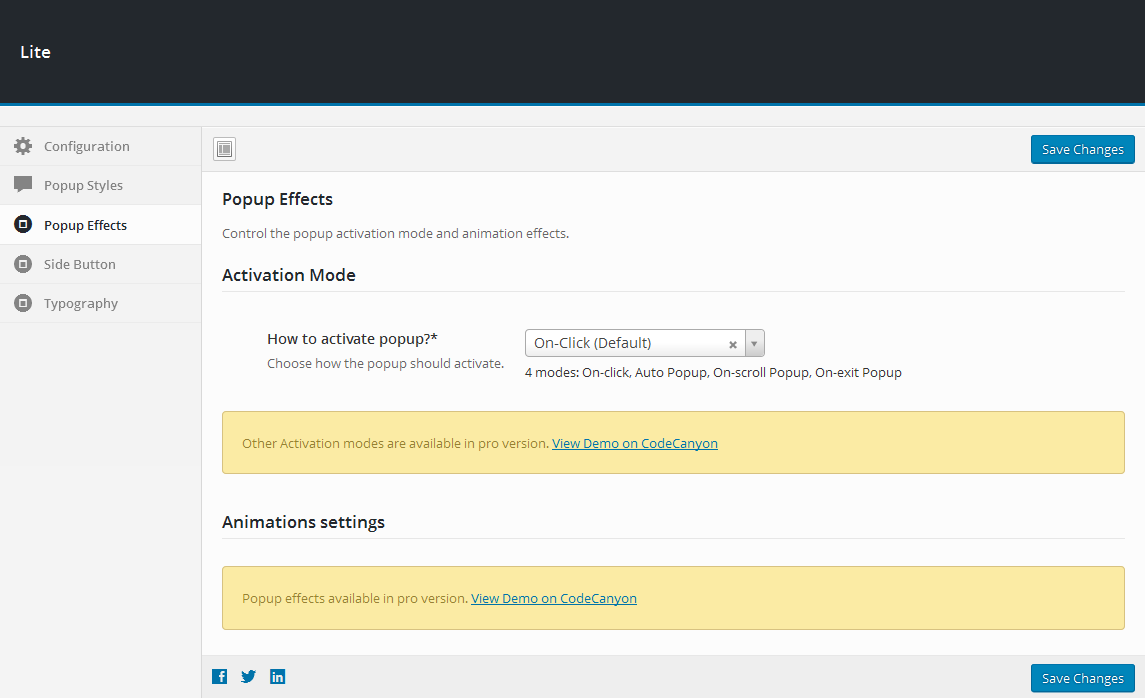Image resolution: width=1145 pixels, height=698 pixels.
Task: Select the Popup Effects tab
Action: tap(101, 225)
